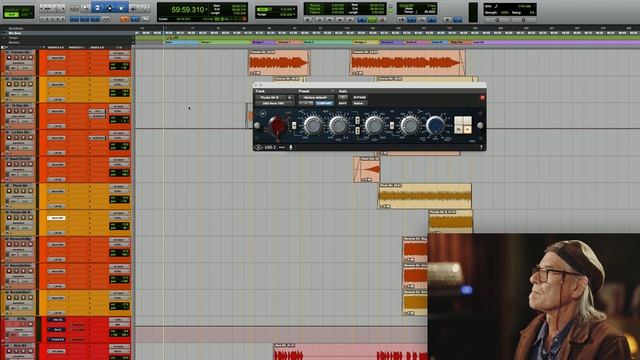Click the Hi Plon Gtr track's first send

tap(97, 111)
